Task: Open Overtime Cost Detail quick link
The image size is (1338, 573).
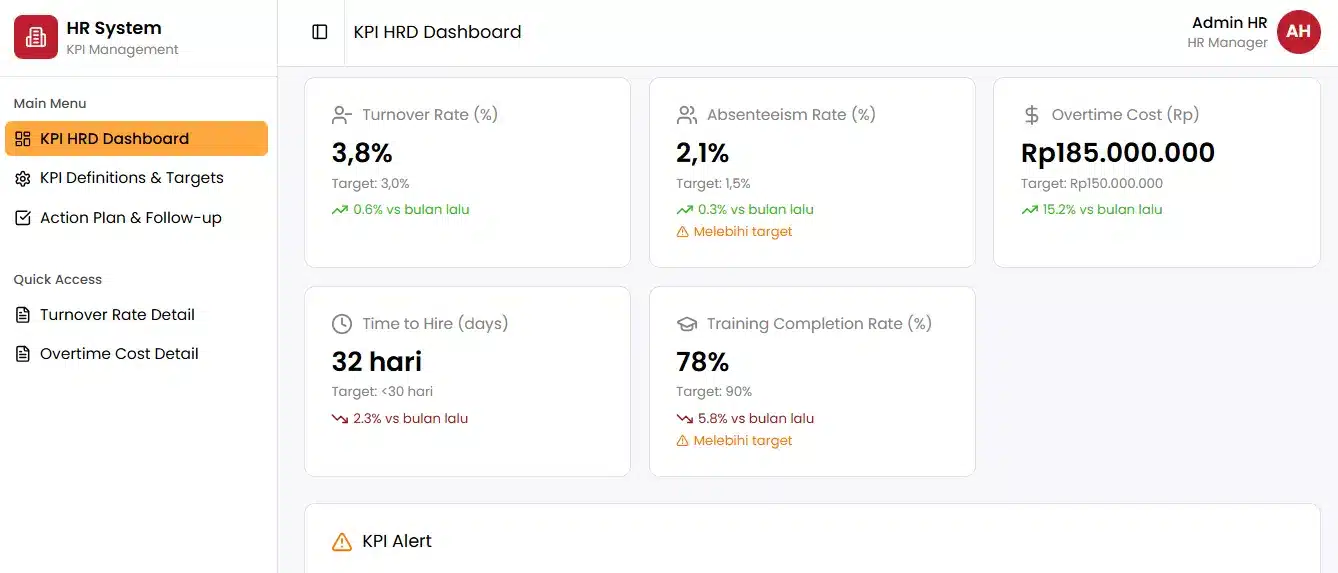Action: point(119,354)
